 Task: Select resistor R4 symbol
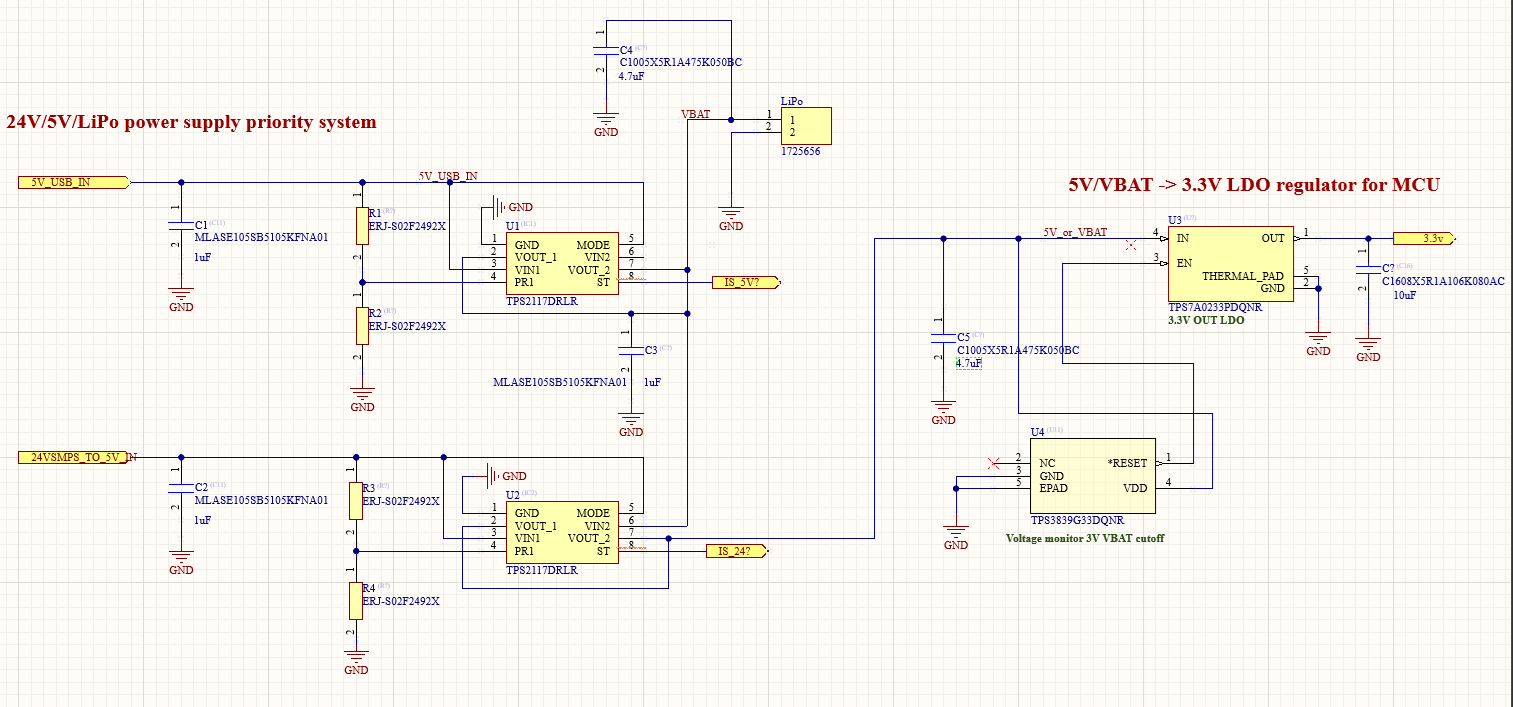354,599
